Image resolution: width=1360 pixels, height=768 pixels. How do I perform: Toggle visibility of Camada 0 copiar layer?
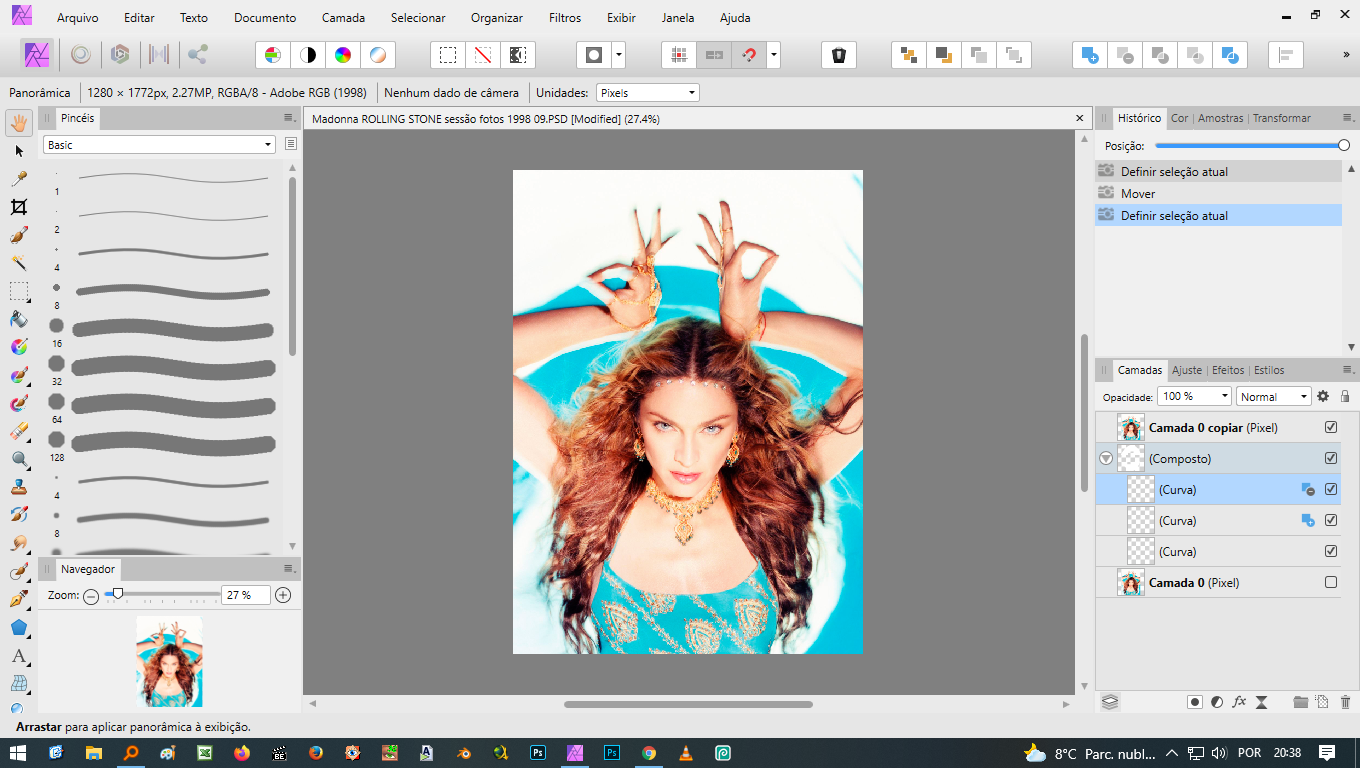(1331, 427)
